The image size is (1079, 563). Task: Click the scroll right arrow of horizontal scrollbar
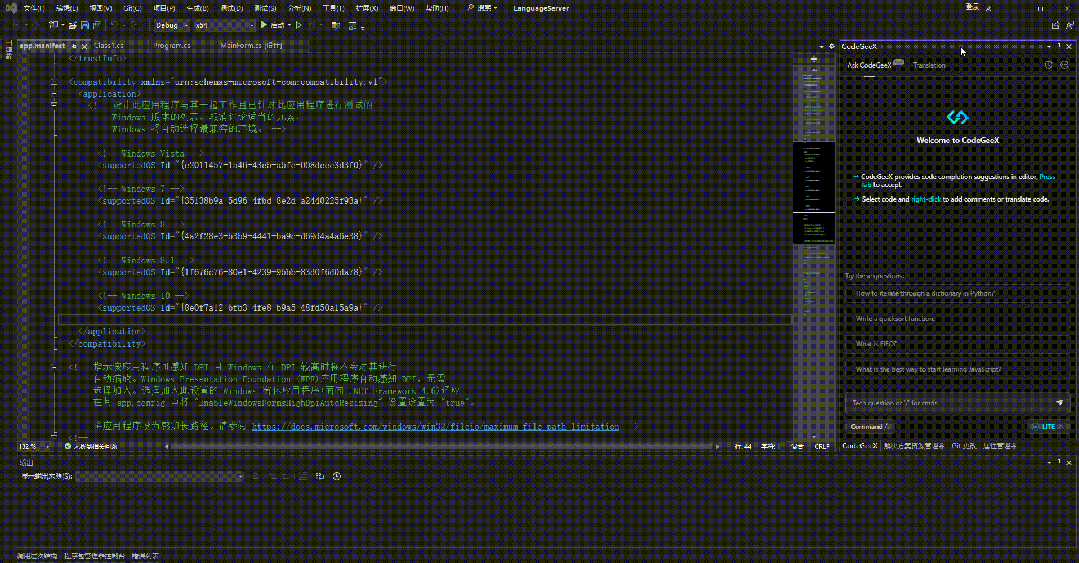click(718, 446)
